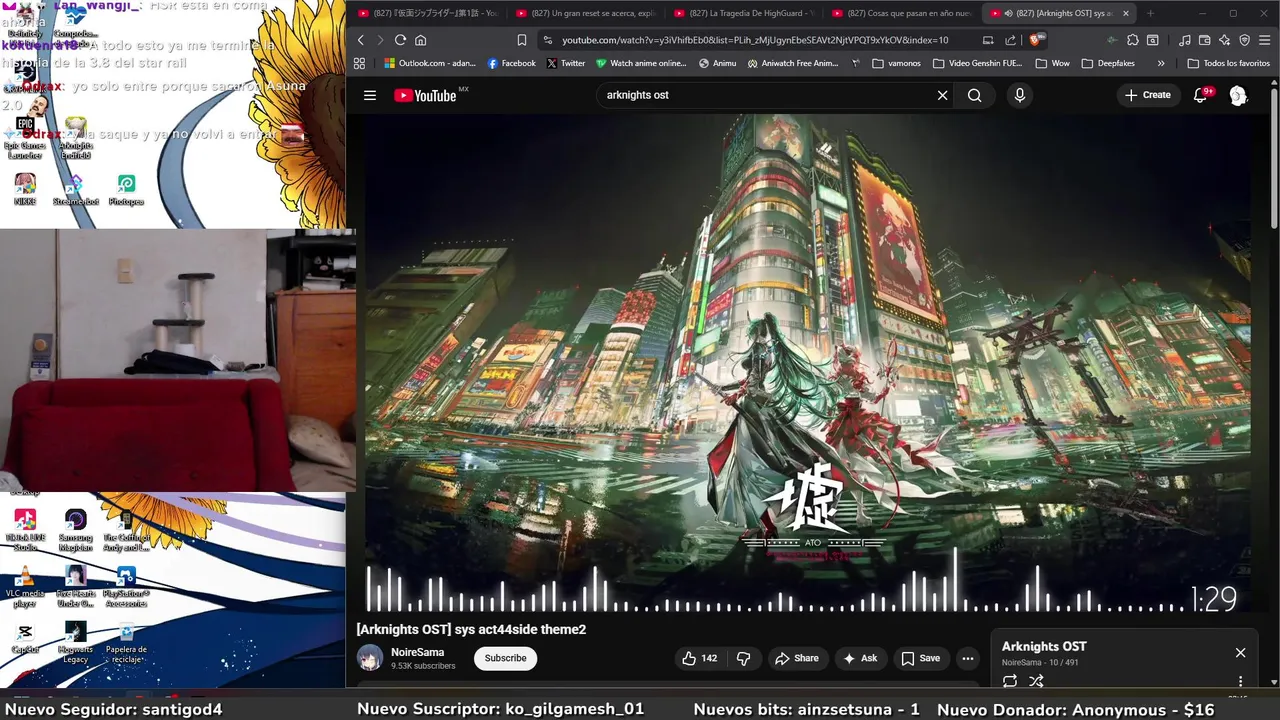Open the 'Todos los favoritos' folder
The width and height of the screenshot is (1280, 720).
coord(1228,63)
